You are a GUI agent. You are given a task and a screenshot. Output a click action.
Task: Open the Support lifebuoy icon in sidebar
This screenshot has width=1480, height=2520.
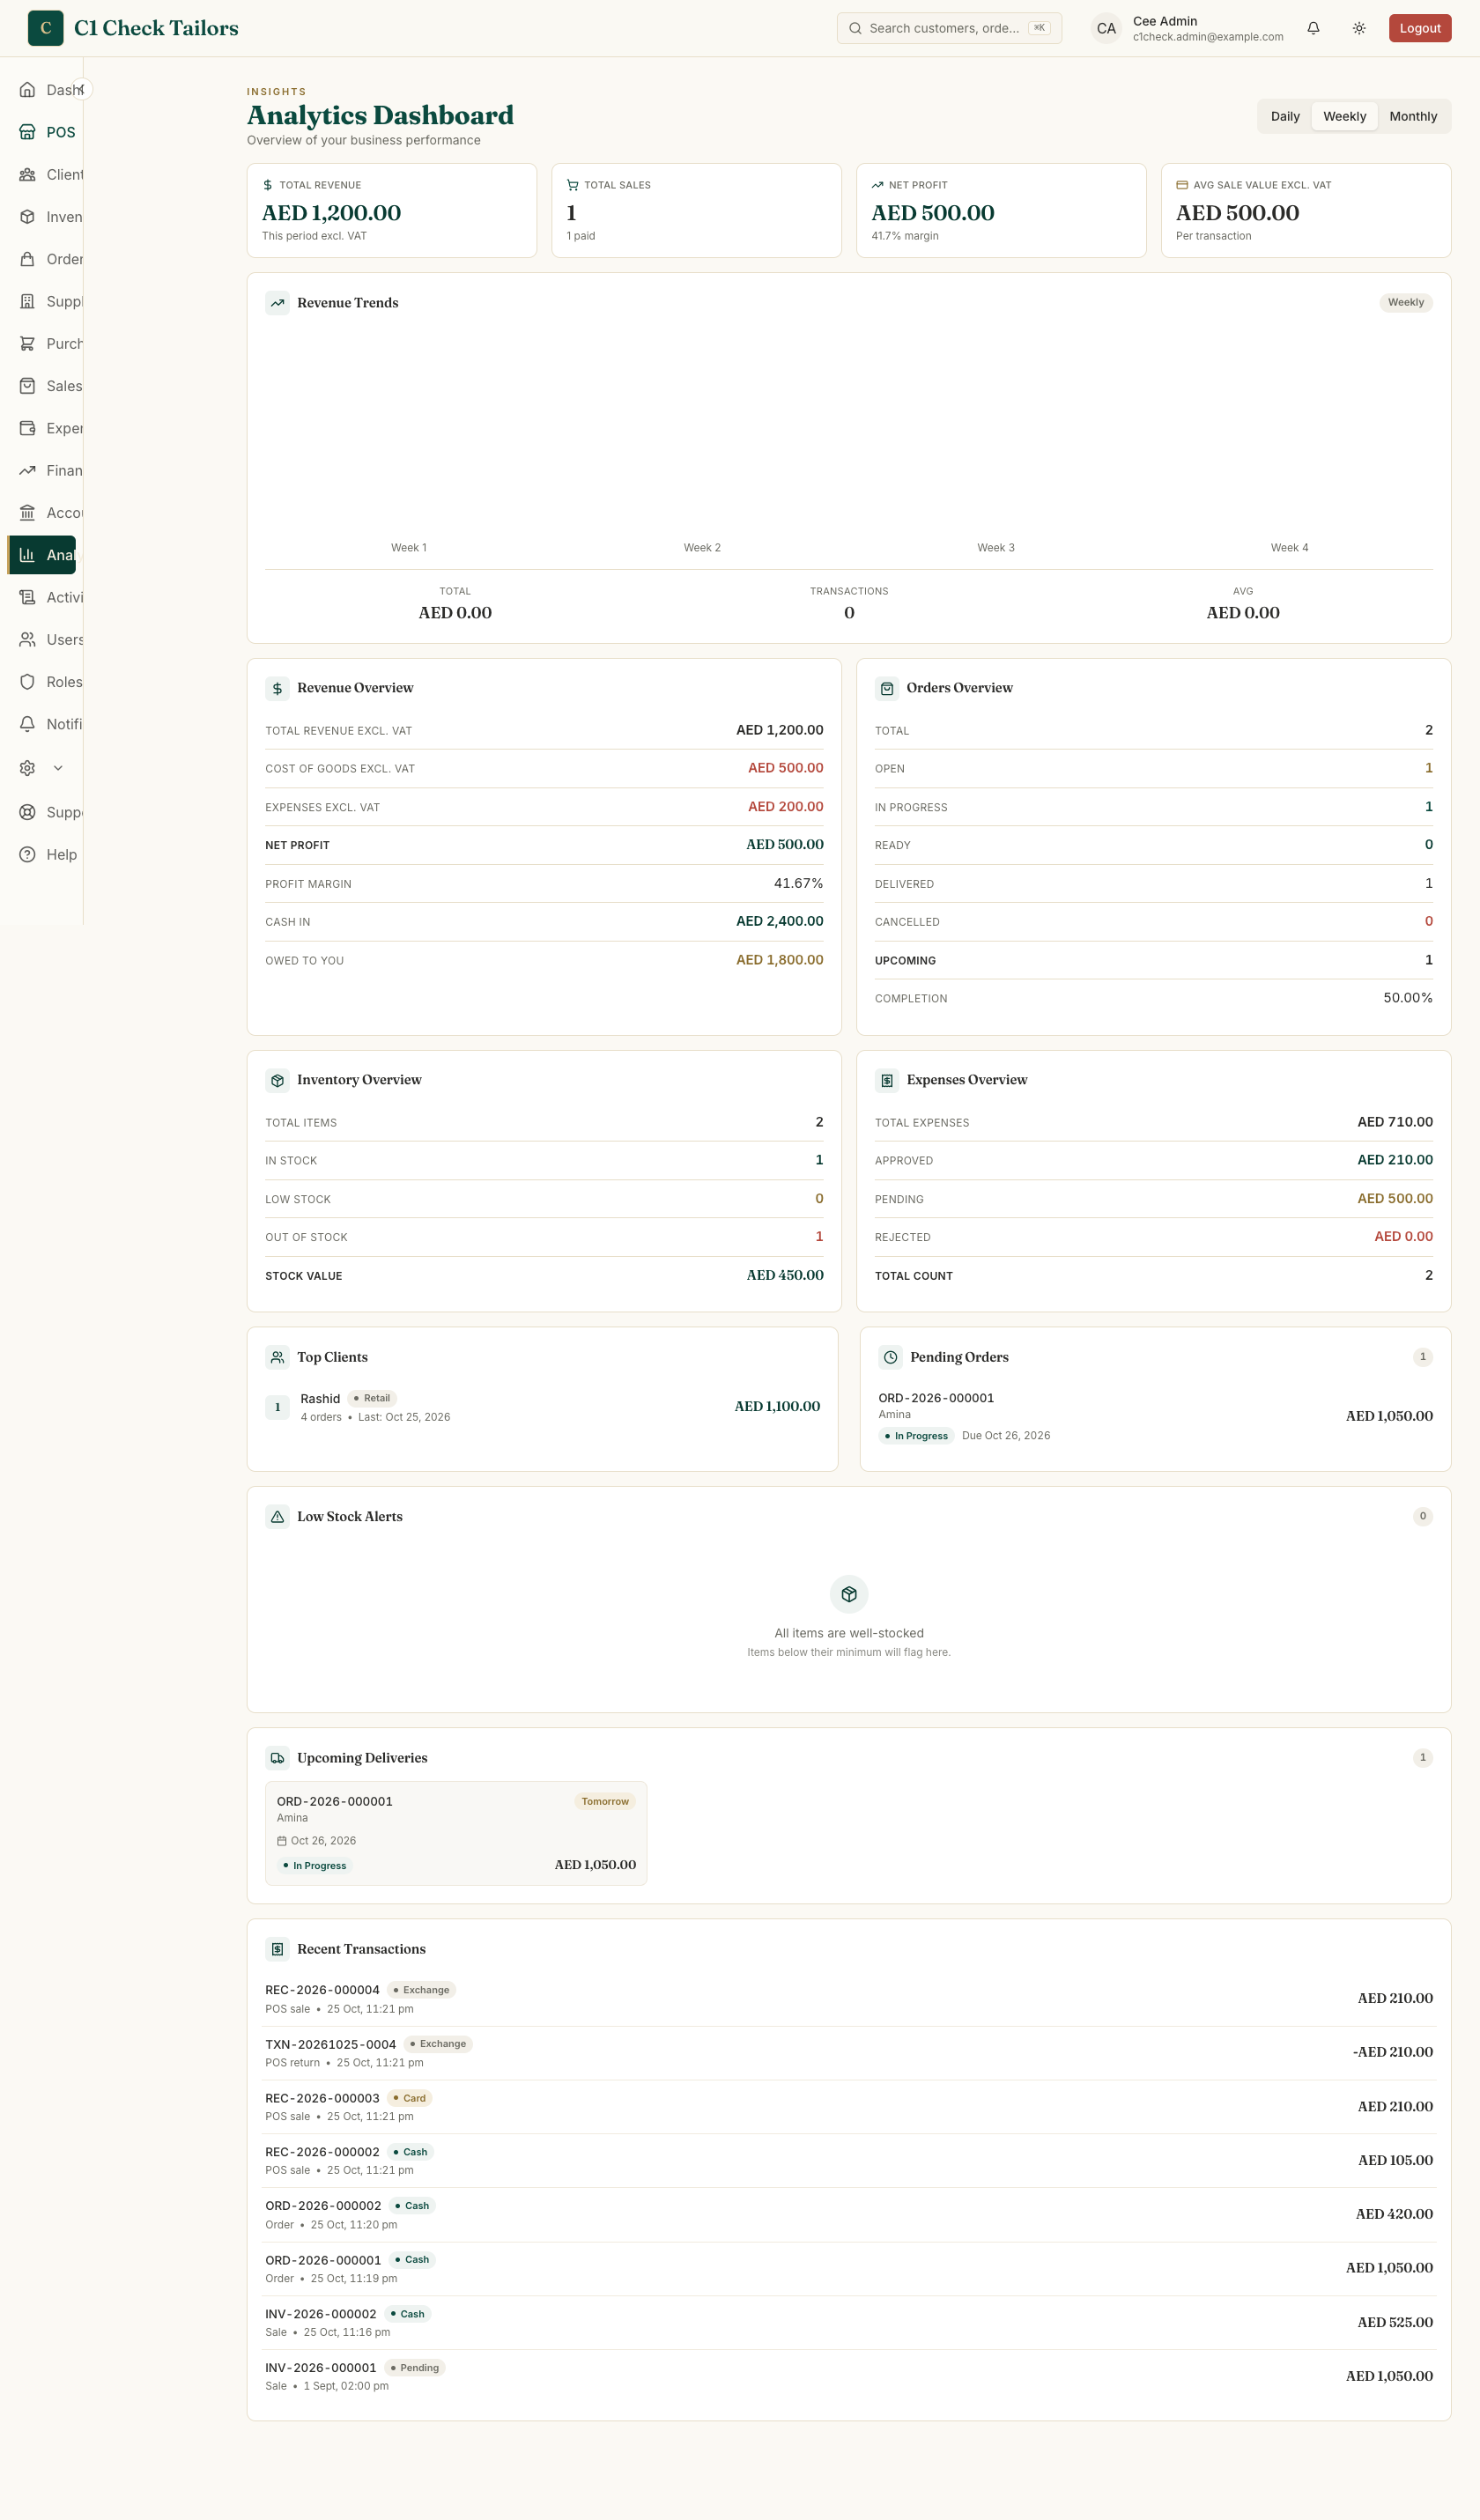coord(27,812)
